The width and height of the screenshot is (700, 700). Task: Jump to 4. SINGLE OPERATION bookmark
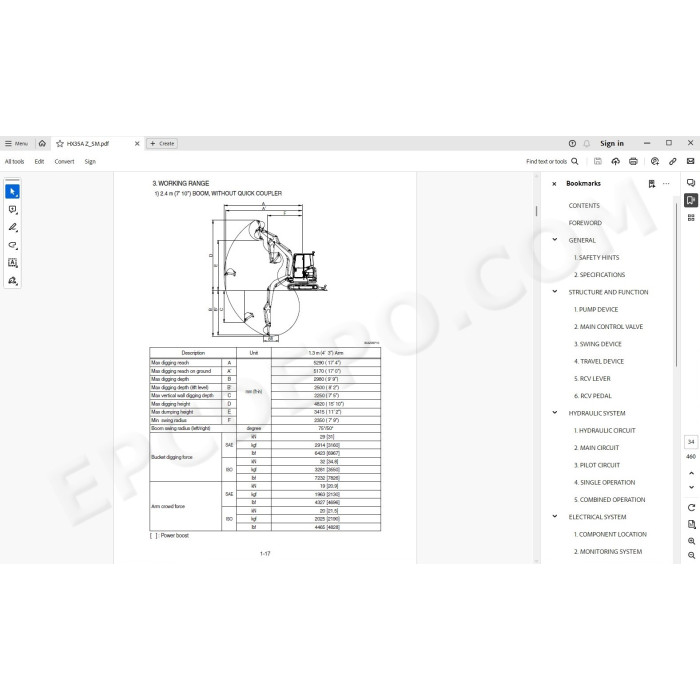click(x=604, y=483)
